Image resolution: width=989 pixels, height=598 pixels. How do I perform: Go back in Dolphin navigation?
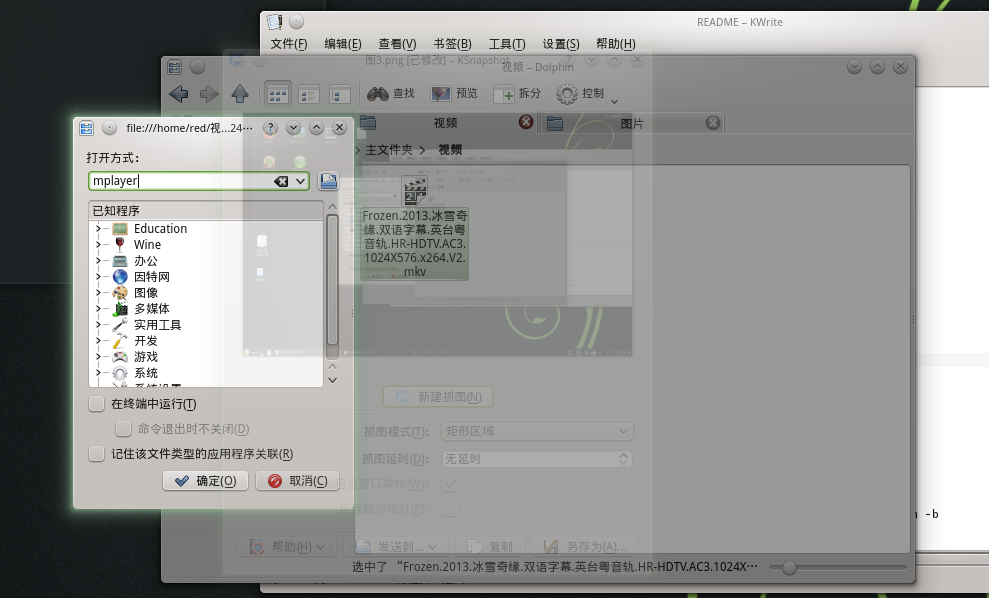pyautogui.click(x=178, y=94)
